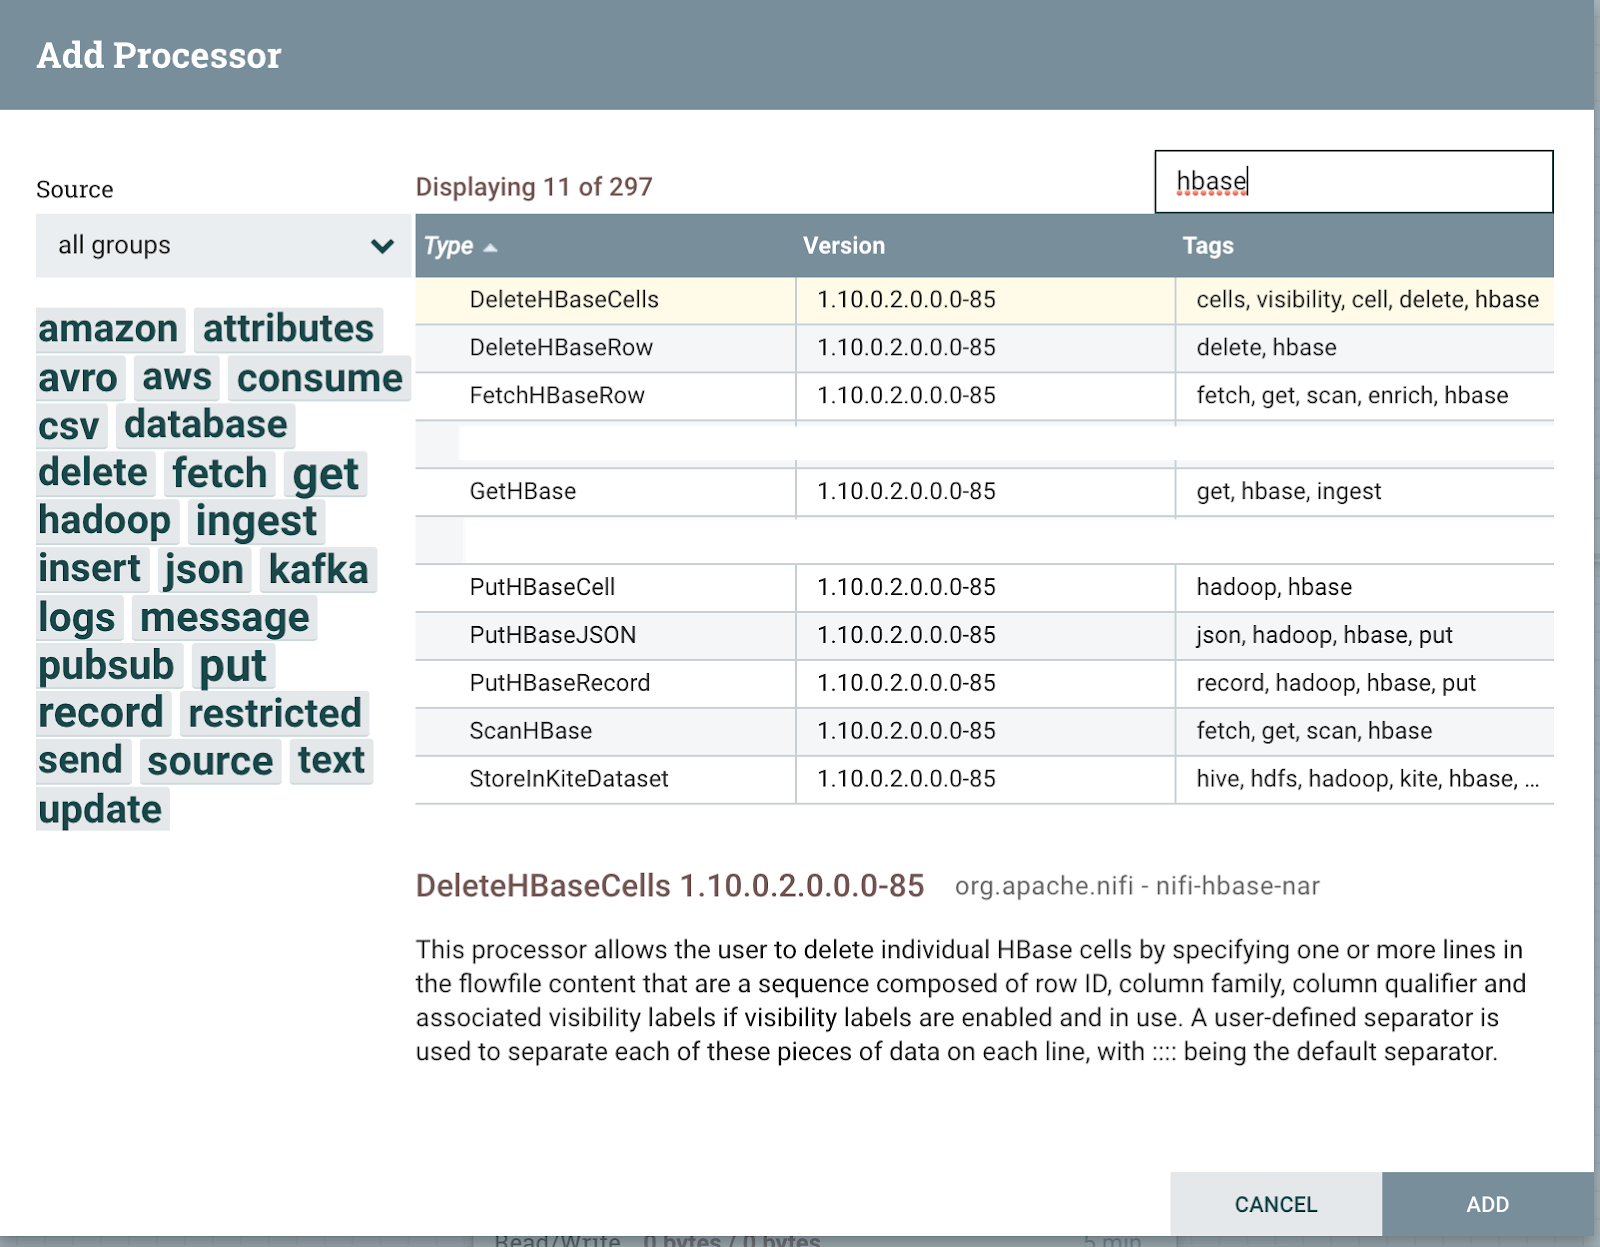Pick the PutHBaseRecord processor type
This screenshot has height=1247, width=1600.
tap(560, 684)
